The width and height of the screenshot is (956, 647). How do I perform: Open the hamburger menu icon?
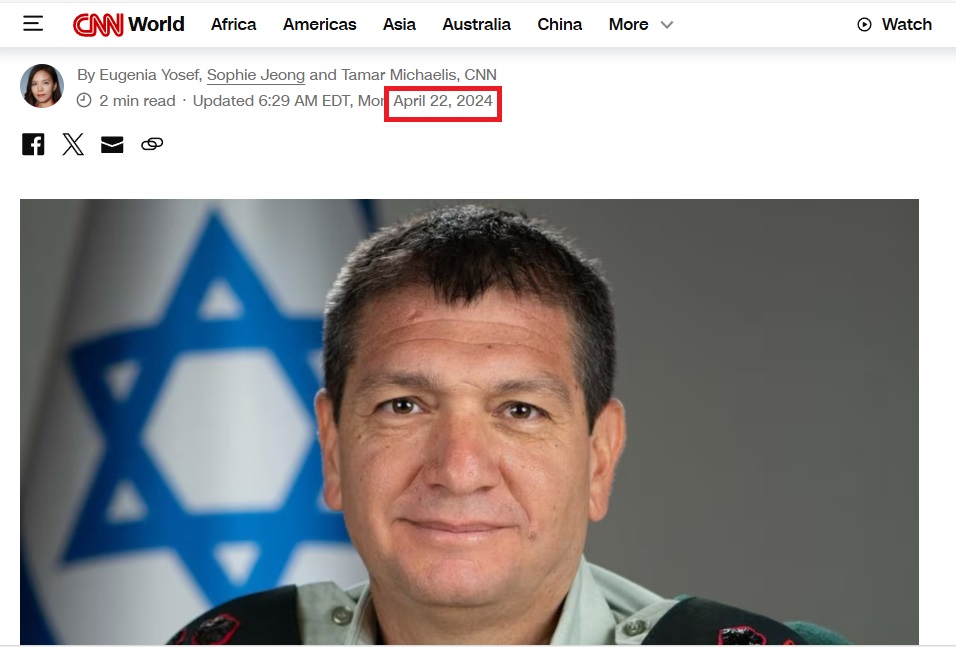click(x=33, y=24)
